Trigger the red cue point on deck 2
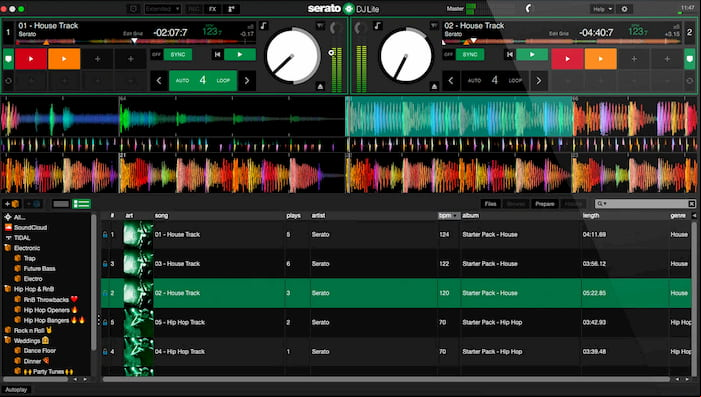The width and height of the screenshot is (701, 397). pos(567,59)
